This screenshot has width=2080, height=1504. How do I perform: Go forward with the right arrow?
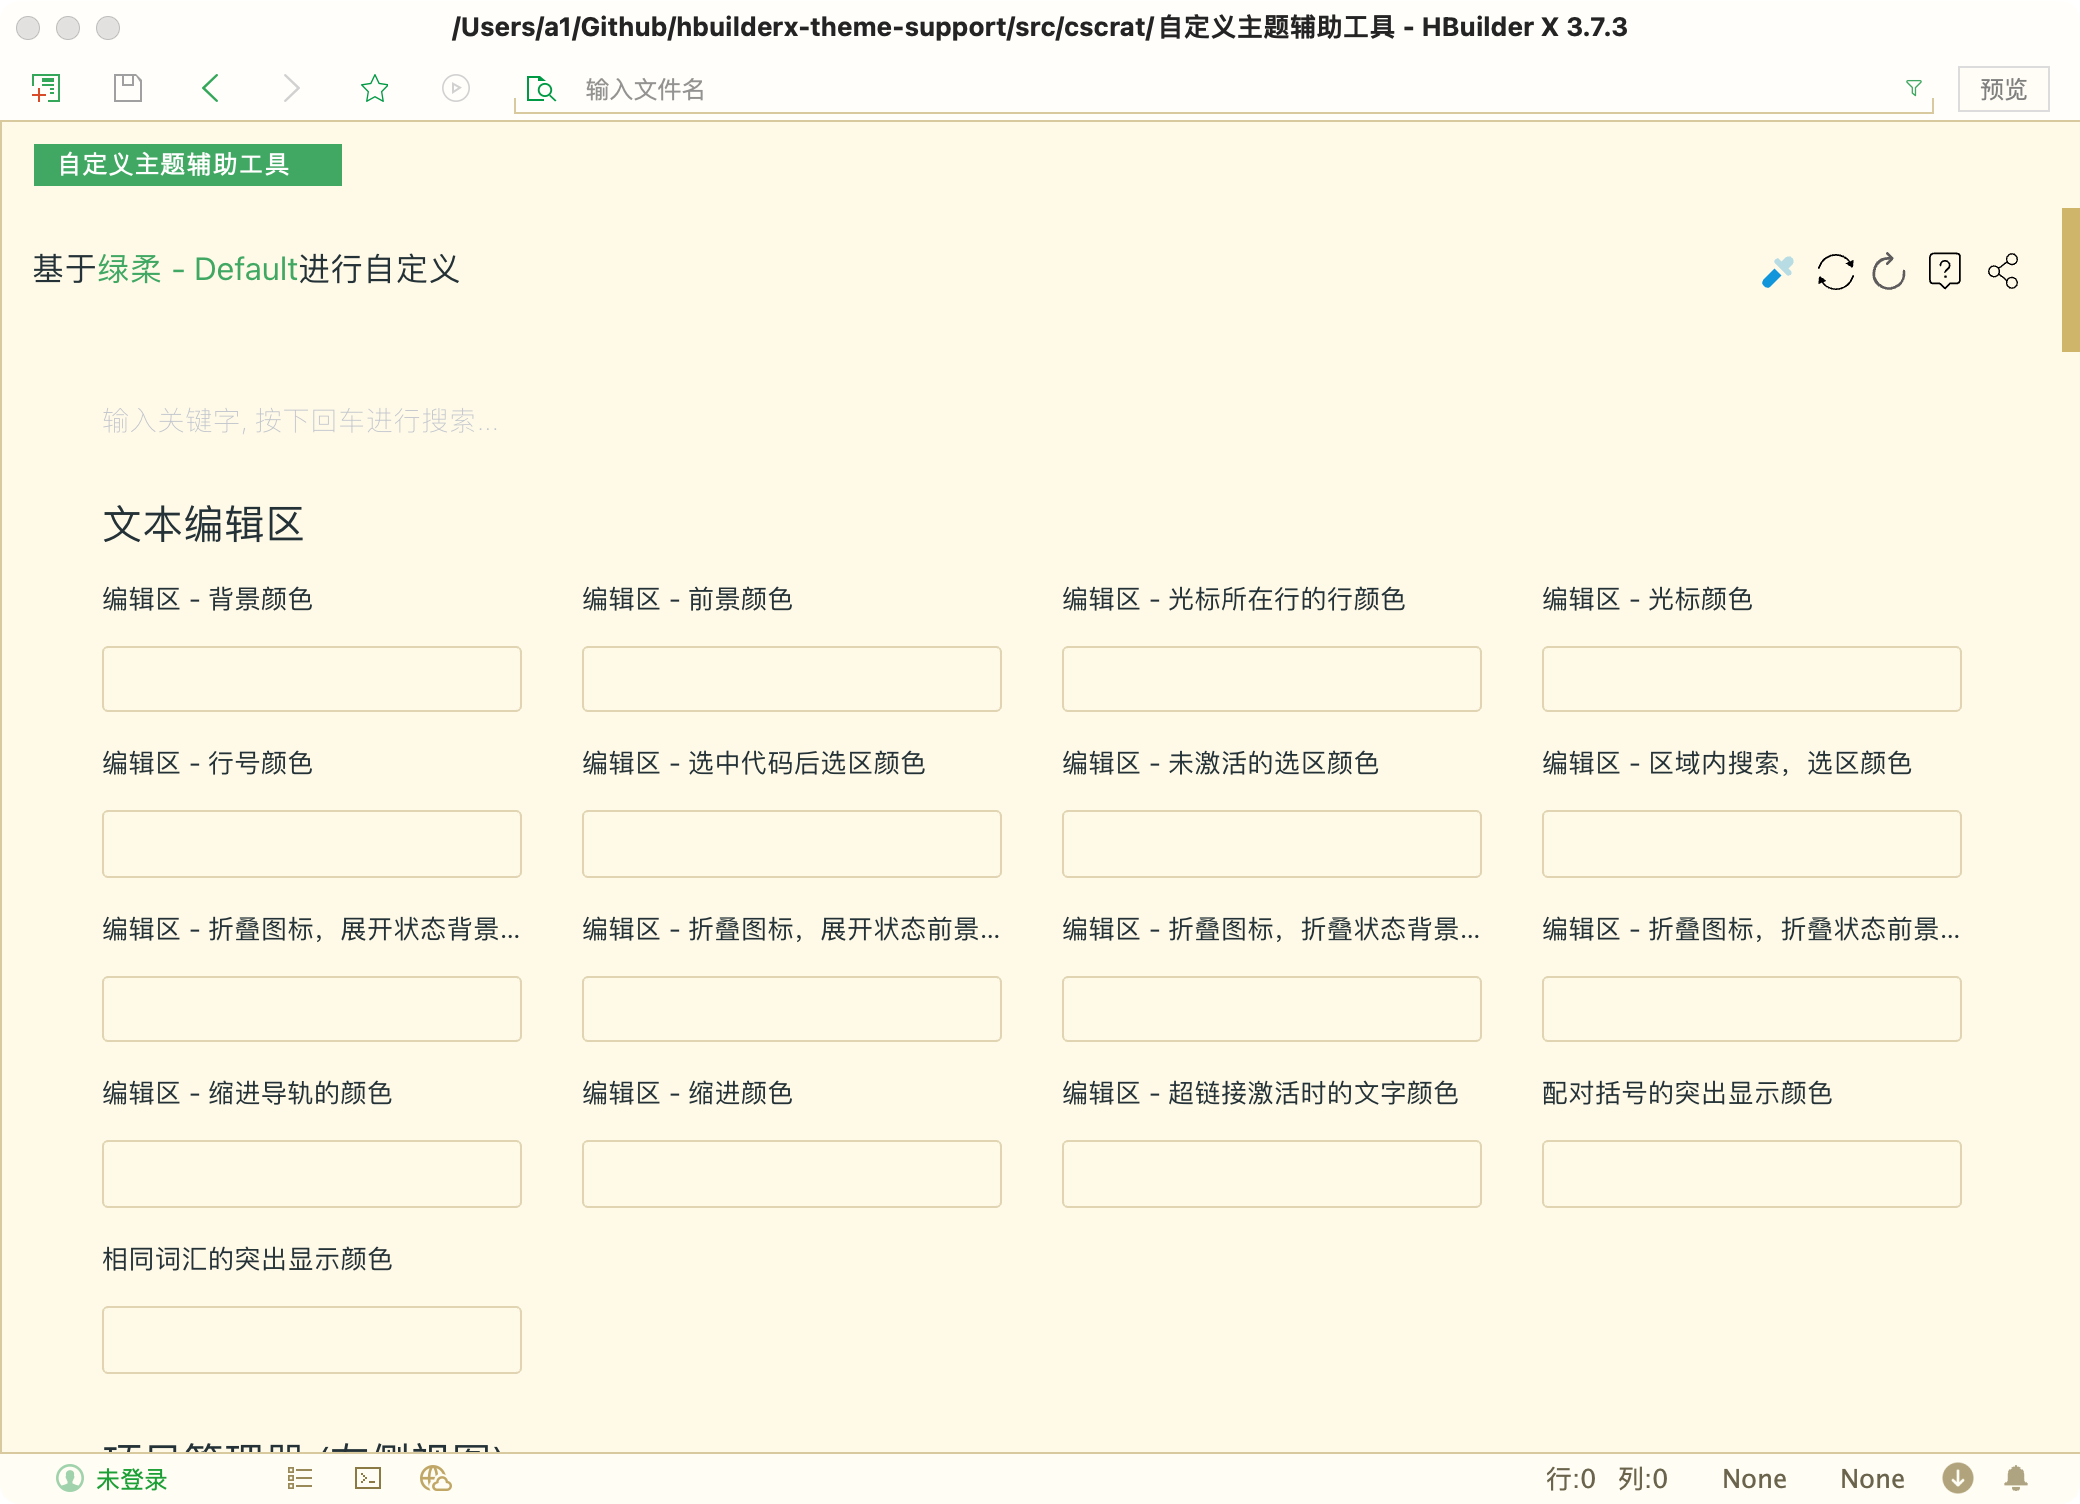pos(291,89)
